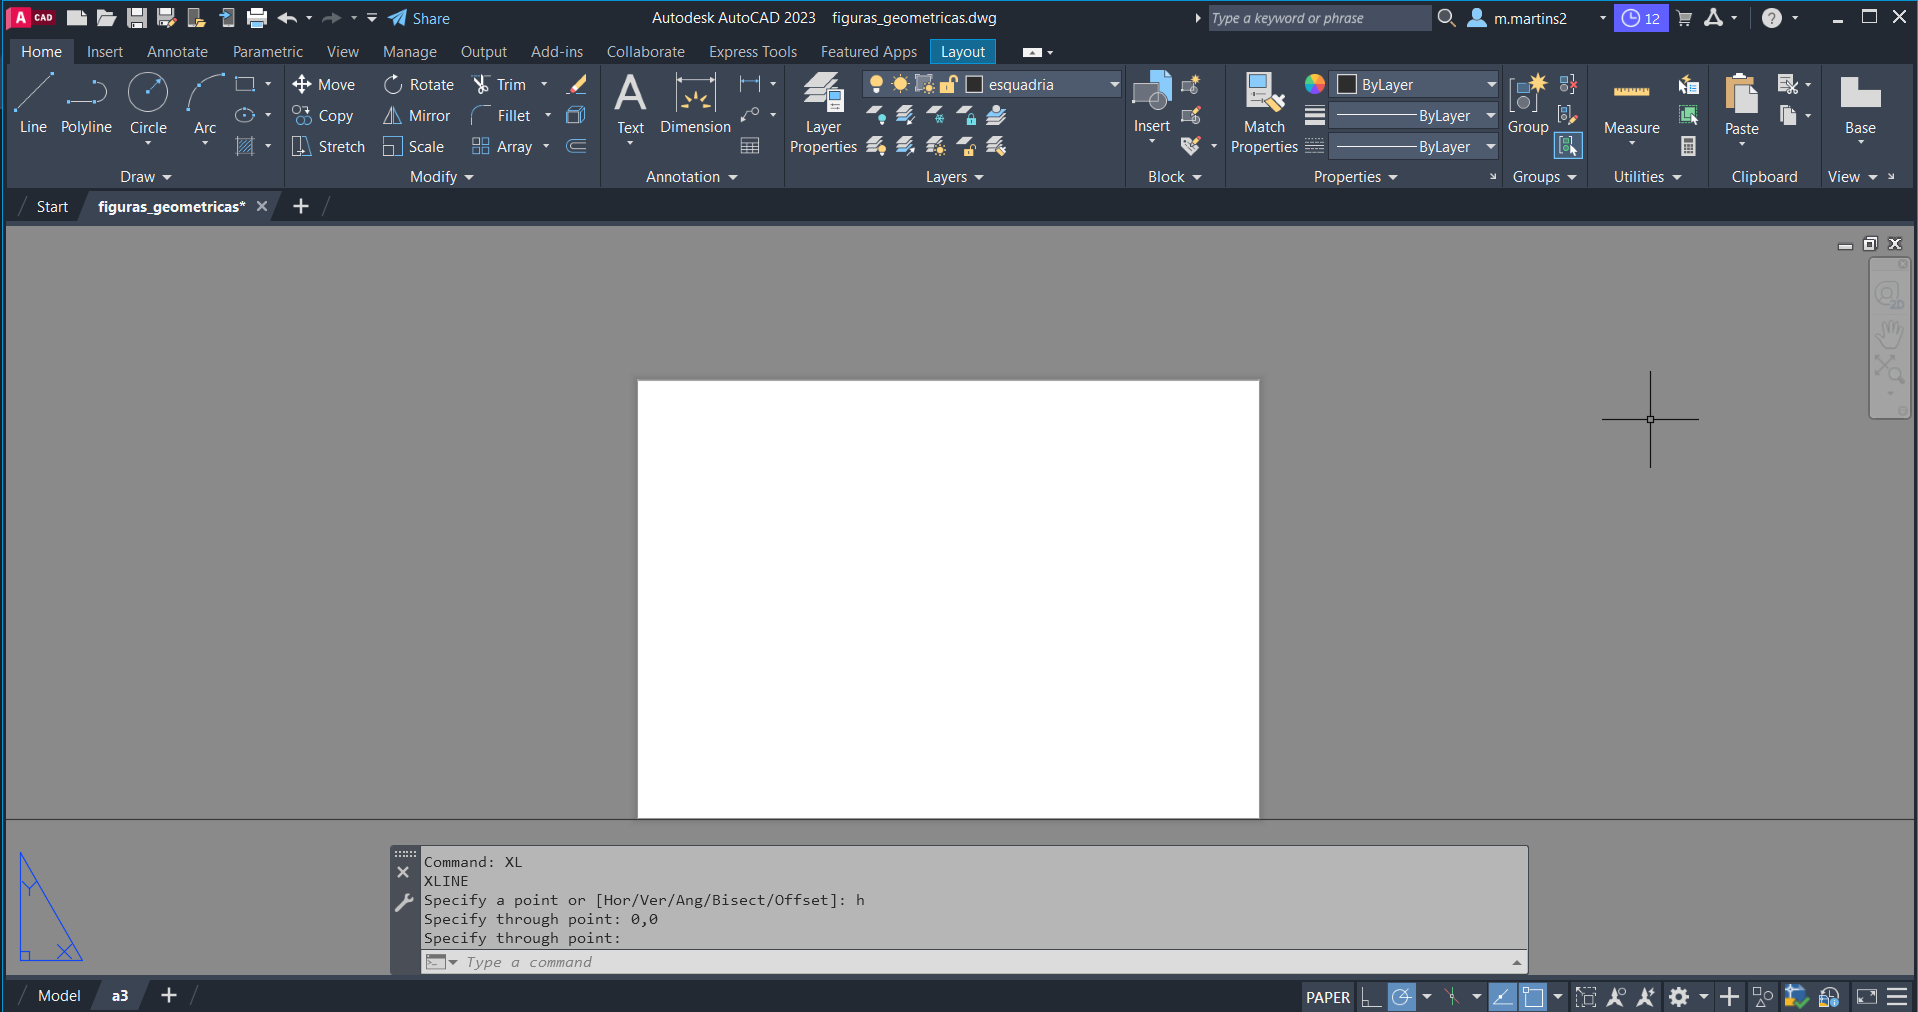Select the Ellipse tool icon
The width and height of the screenshot is (1918, 1012).
click(x=245, y=115)
